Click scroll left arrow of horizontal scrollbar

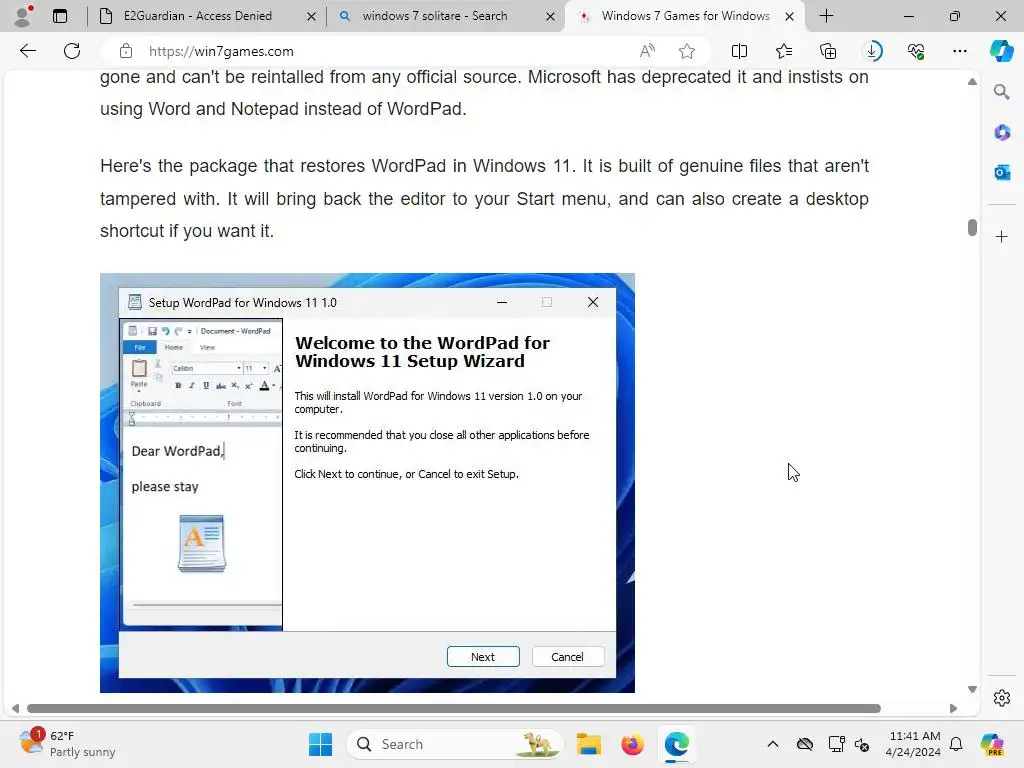(x=15, y=708)
